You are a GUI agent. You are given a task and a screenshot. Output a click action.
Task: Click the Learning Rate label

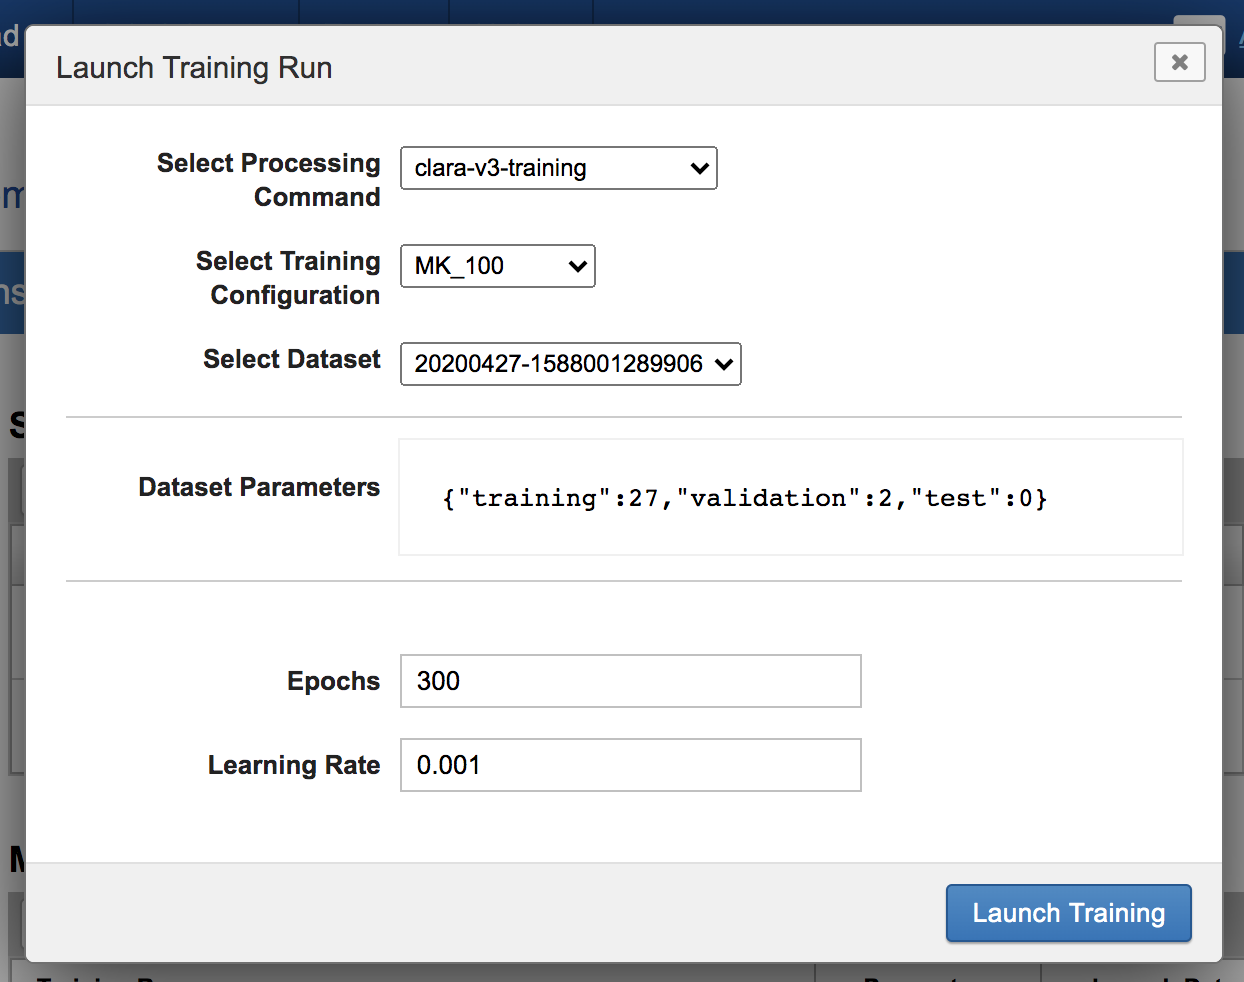click(293, 765)
